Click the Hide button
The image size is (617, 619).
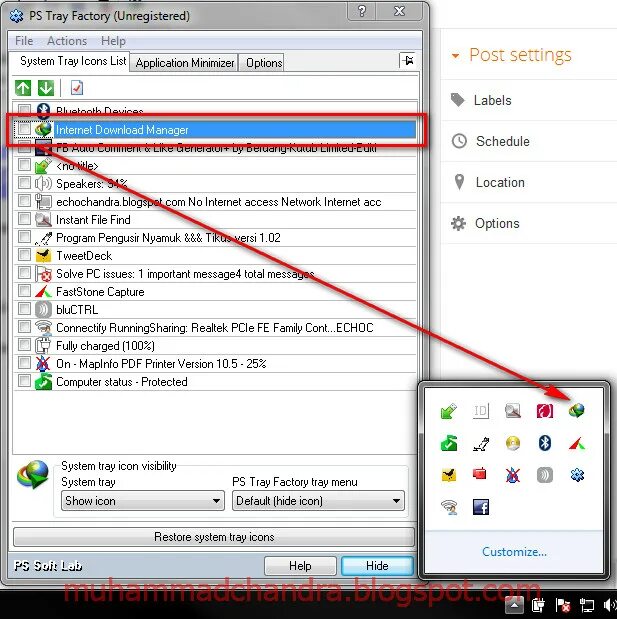[x=377, y=566]
